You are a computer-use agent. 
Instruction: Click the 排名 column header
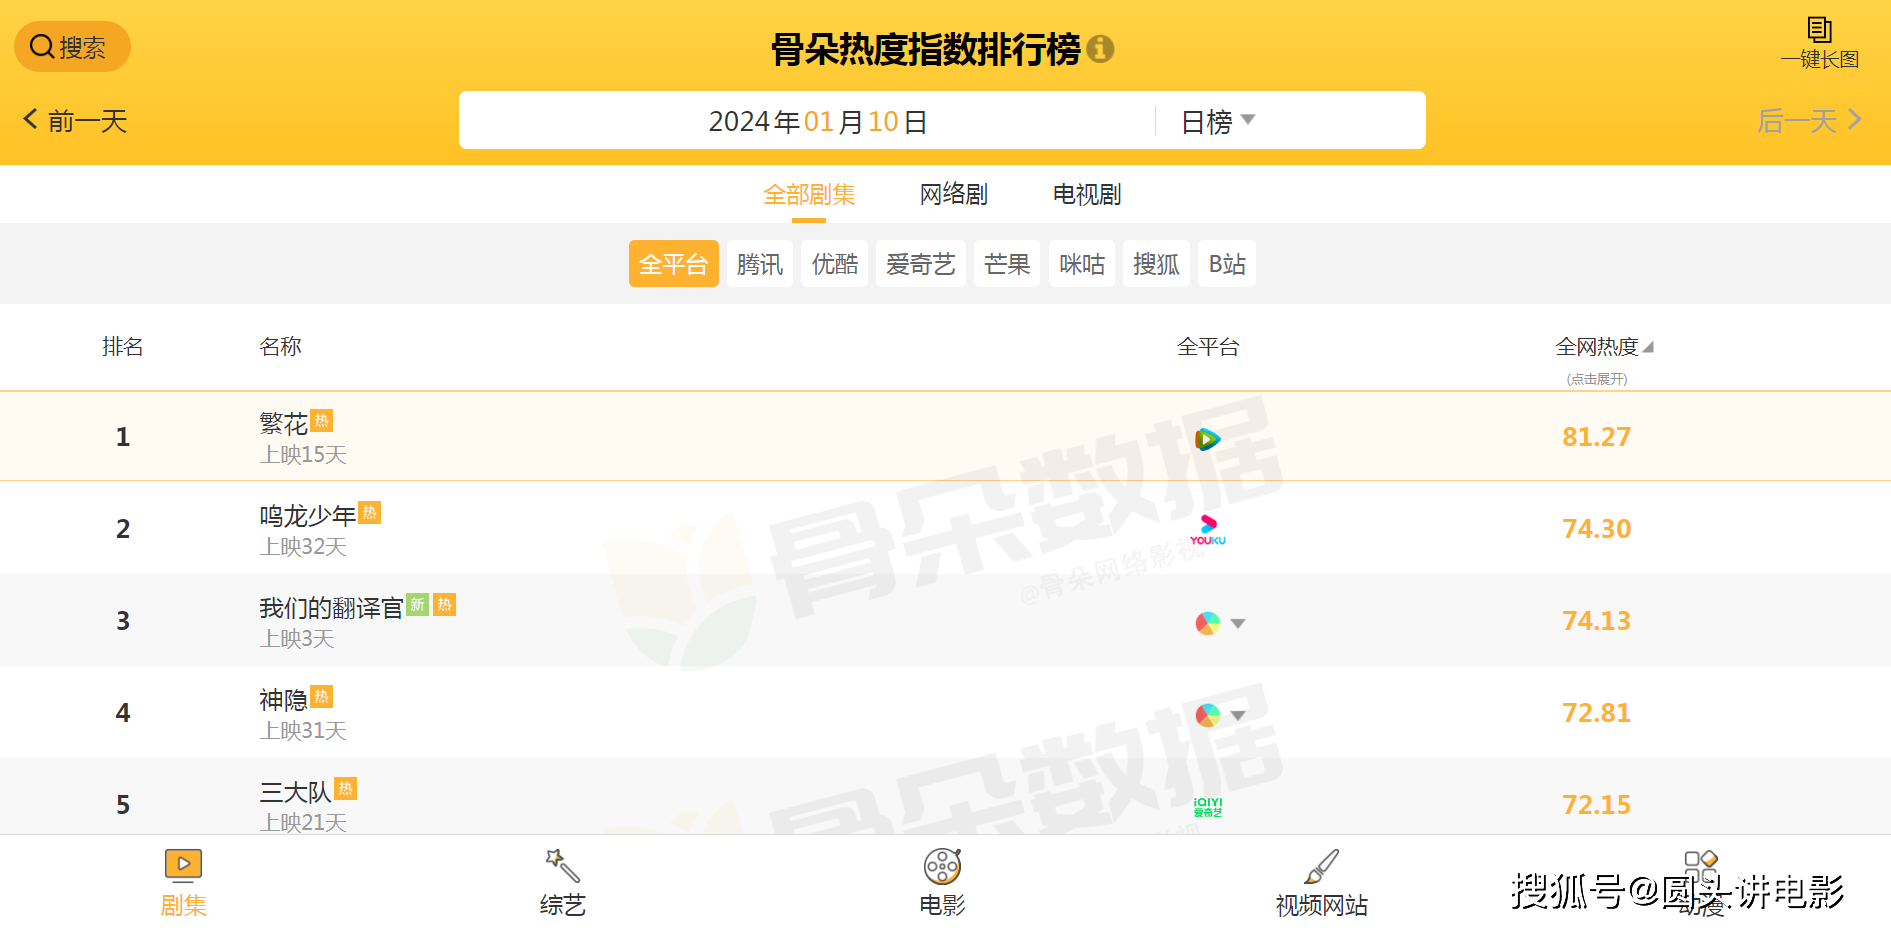(x=123, y=347)
